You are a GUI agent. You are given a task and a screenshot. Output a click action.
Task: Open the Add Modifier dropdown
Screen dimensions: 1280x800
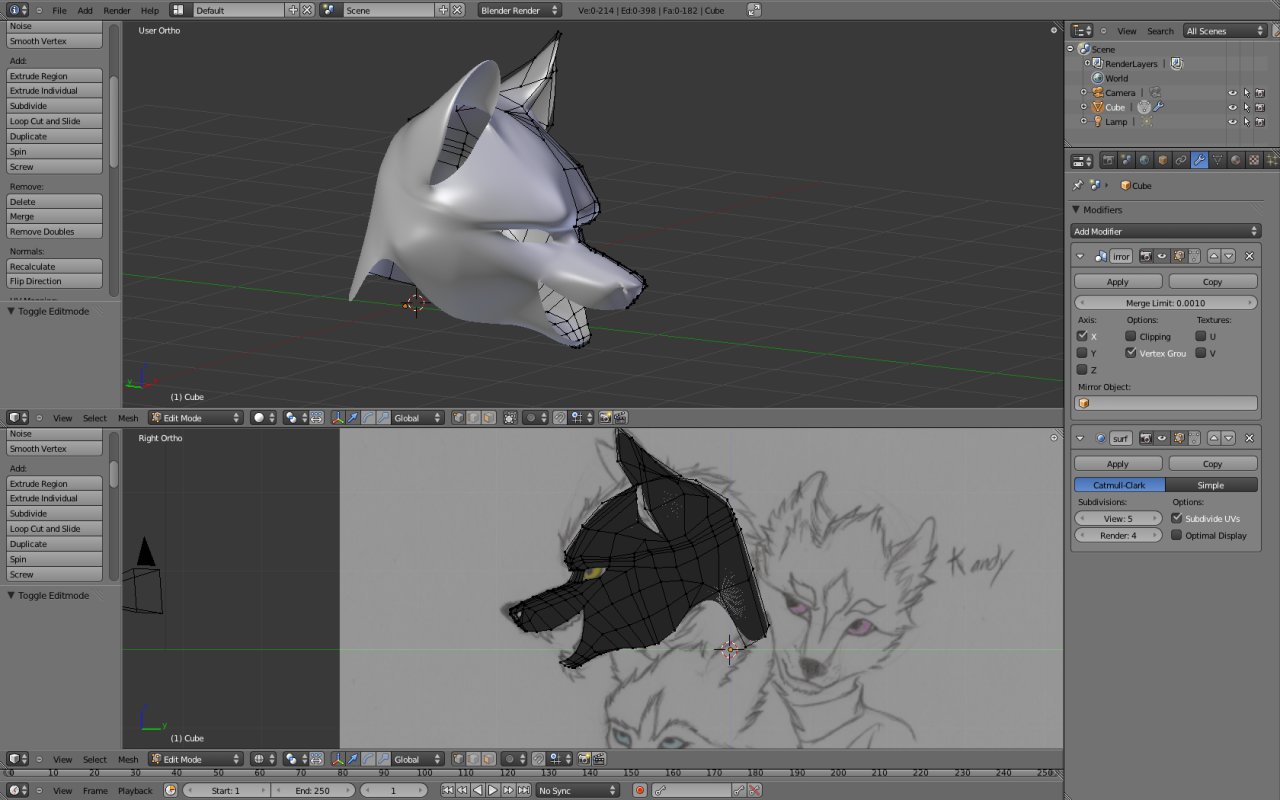pos(1165,231)
